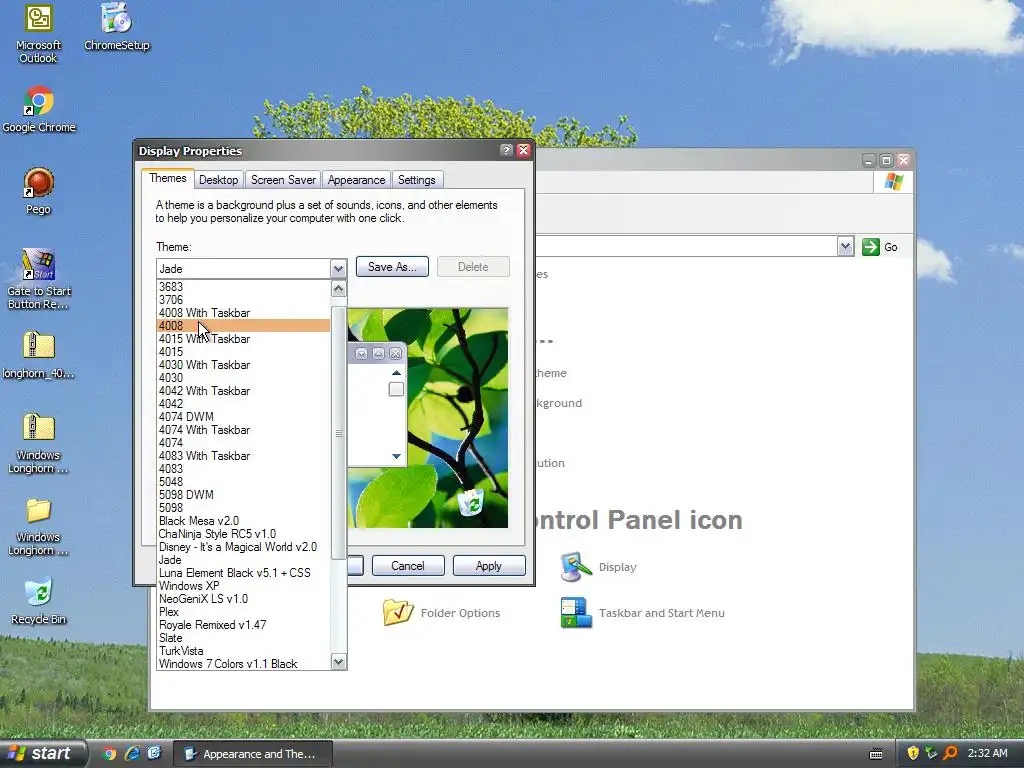Select theme 3706
This screenshot has width=1024, height=768.
244,300
